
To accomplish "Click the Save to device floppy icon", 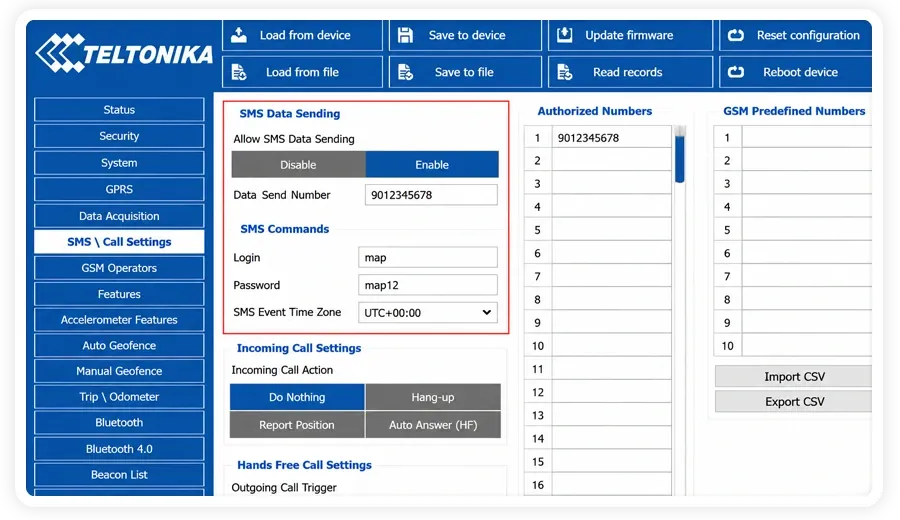I will (x=405, y=35).
